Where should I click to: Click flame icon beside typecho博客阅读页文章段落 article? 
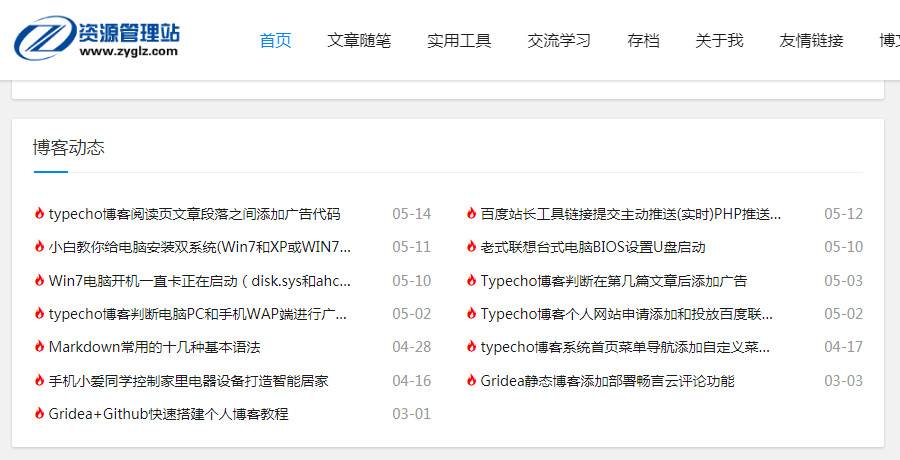coord(39,214)
